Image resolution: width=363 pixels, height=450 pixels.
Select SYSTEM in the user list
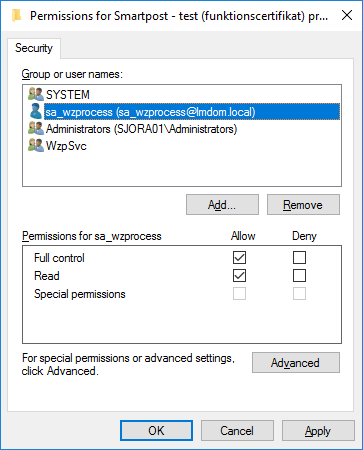point(68,95)
